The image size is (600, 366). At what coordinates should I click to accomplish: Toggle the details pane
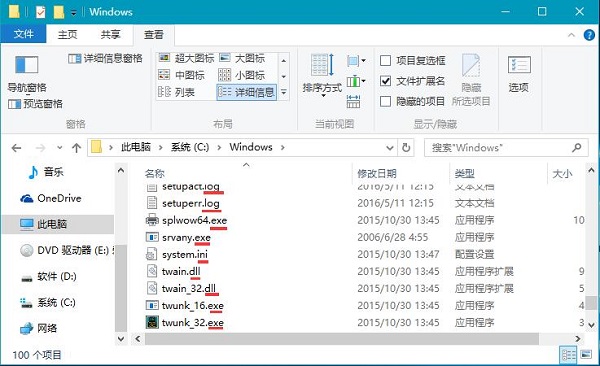(105, 58)
